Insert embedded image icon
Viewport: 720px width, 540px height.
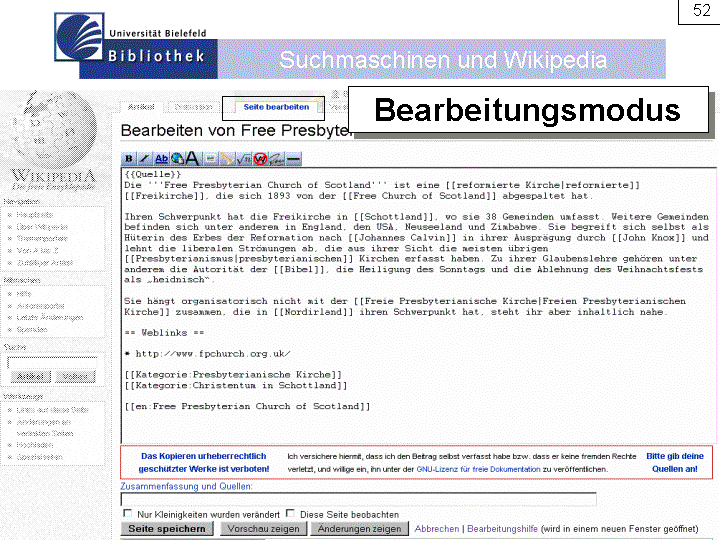tap(210, 159)
